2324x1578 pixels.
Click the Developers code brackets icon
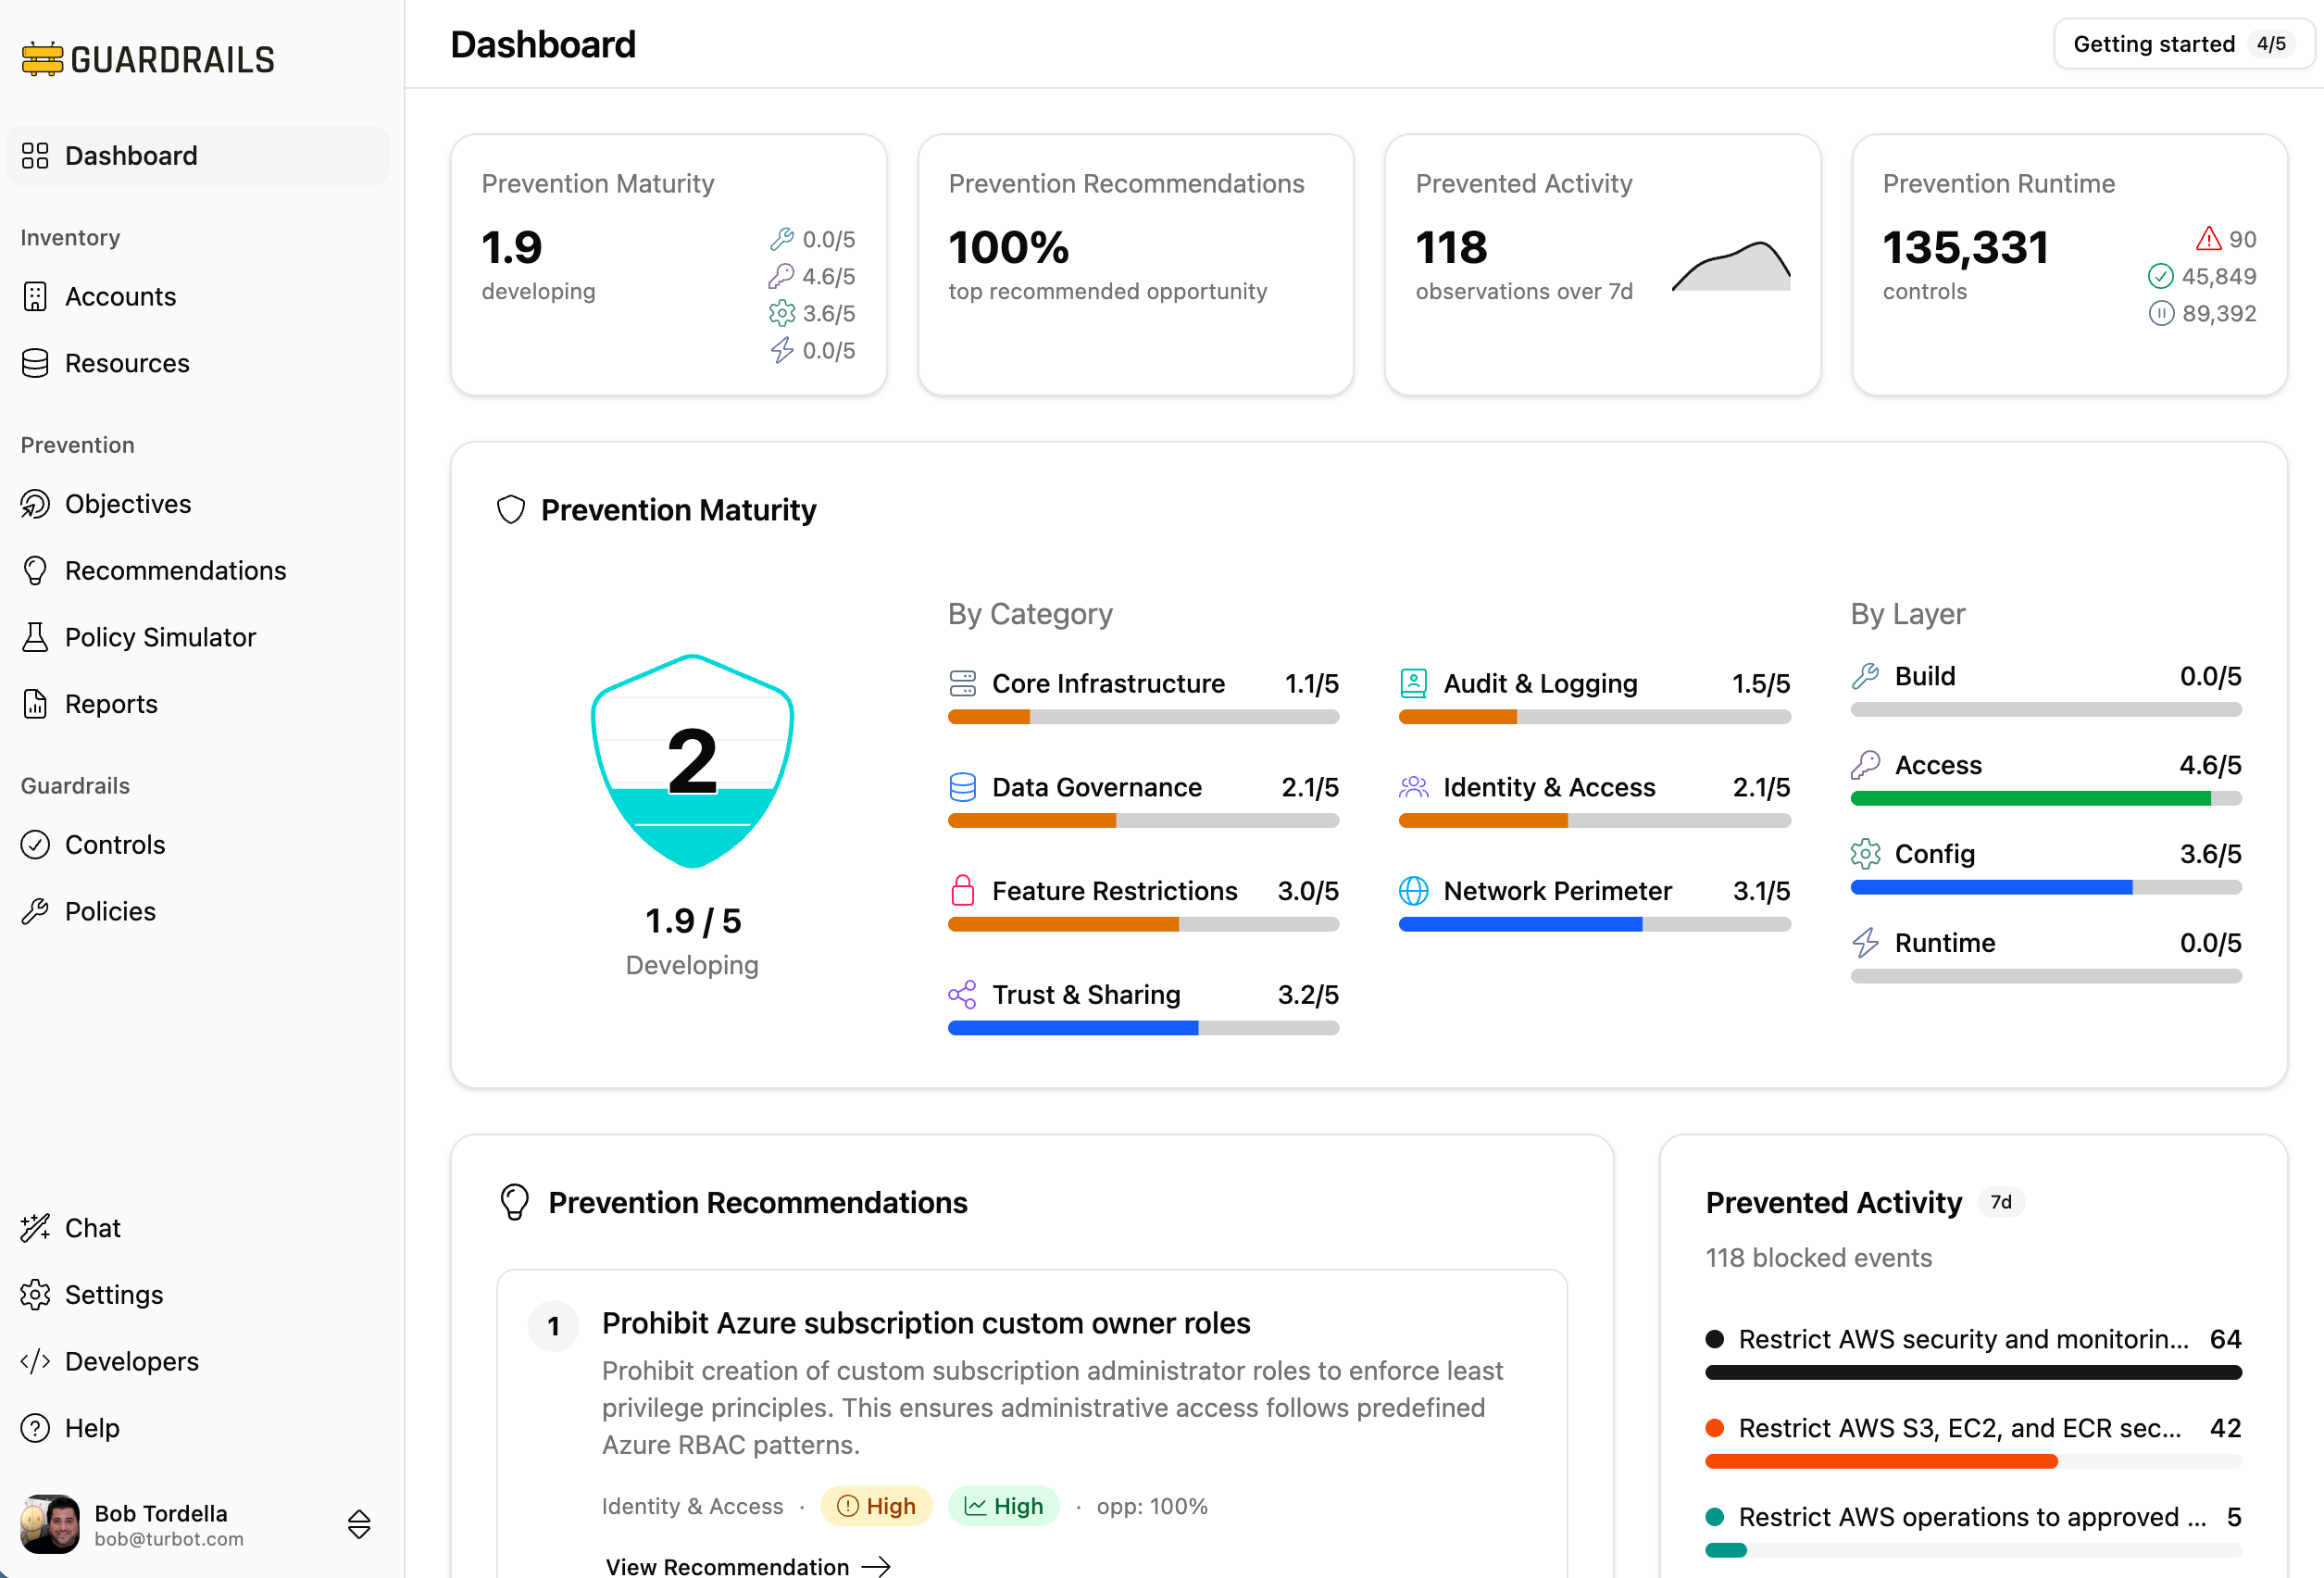(35, 1361)
